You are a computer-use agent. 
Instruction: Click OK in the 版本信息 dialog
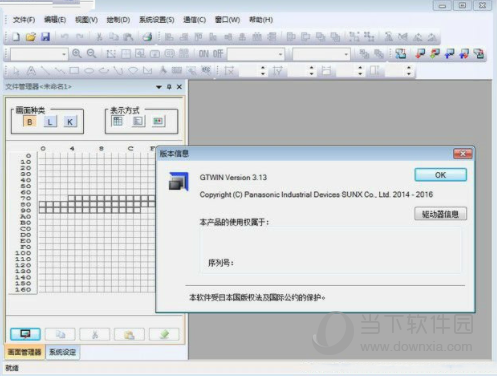pos(440,175)
